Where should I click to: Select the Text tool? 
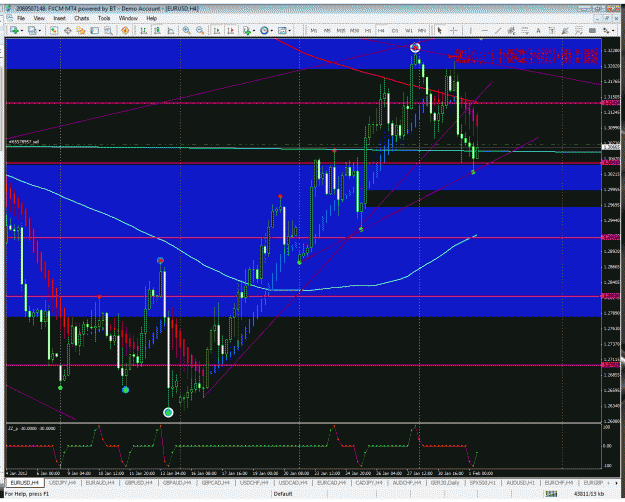539,30
